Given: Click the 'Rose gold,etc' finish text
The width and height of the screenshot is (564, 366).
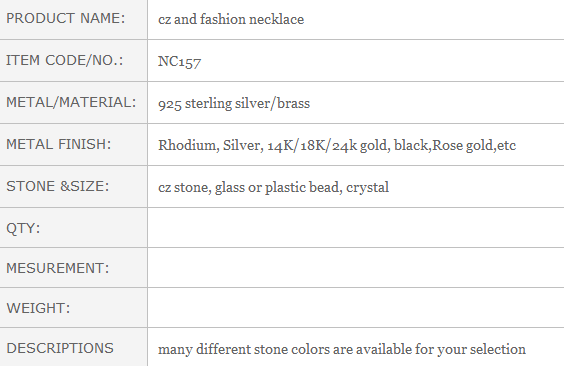Looking at the screenshot, I should (x=474, y=145).
